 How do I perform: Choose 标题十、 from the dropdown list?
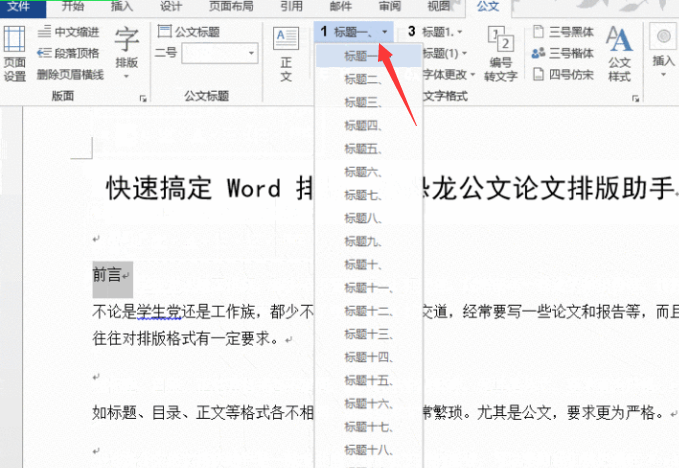(x=369, y=265)
